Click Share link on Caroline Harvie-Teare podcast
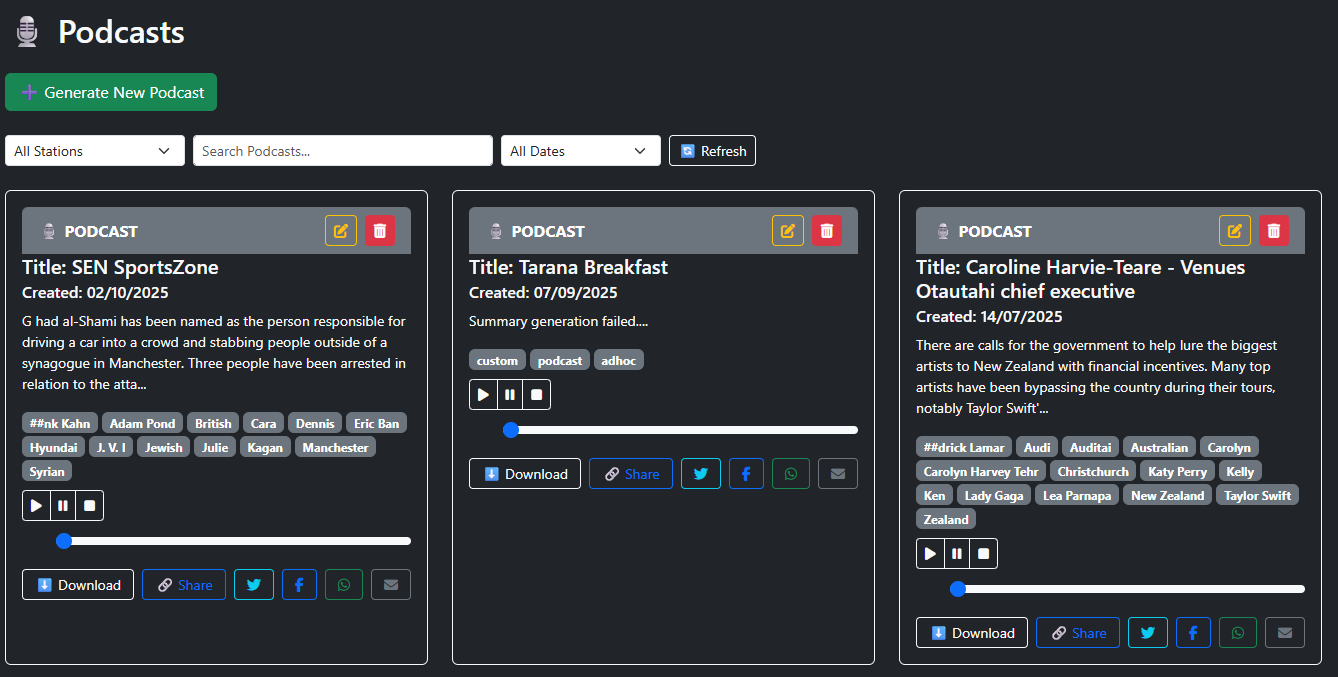Image resolution: width=1338 pixels, height=677 pixels. click(1077, 633)
